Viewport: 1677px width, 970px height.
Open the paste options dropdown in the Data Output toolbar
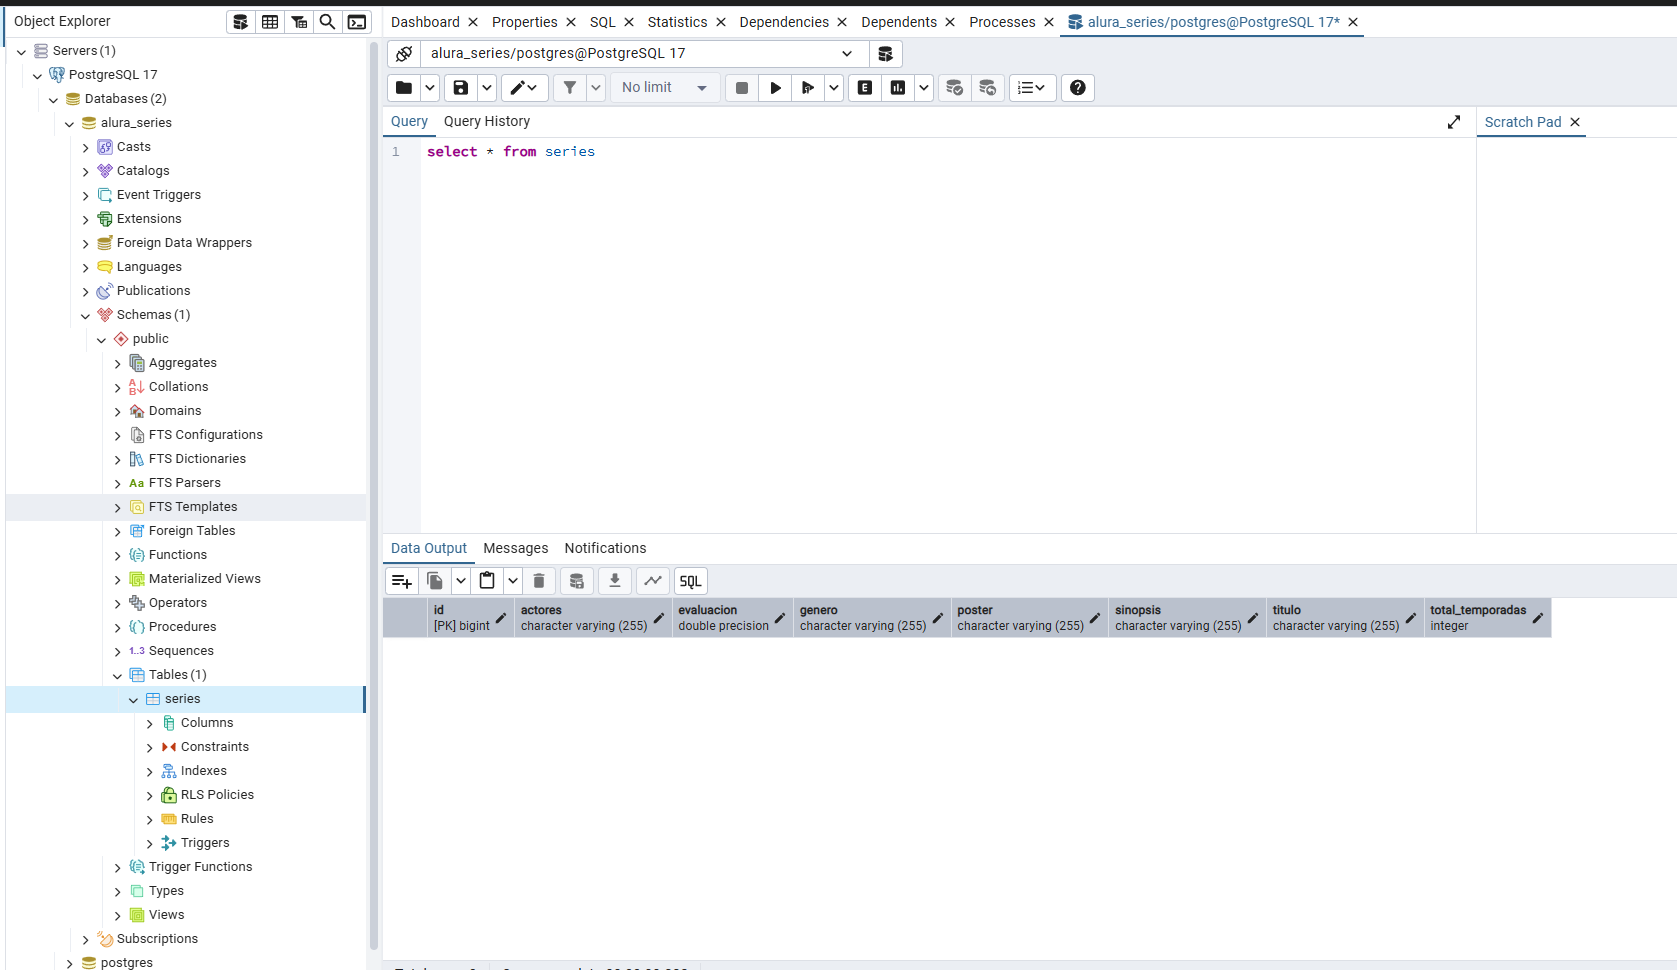[x=513, y=581]
